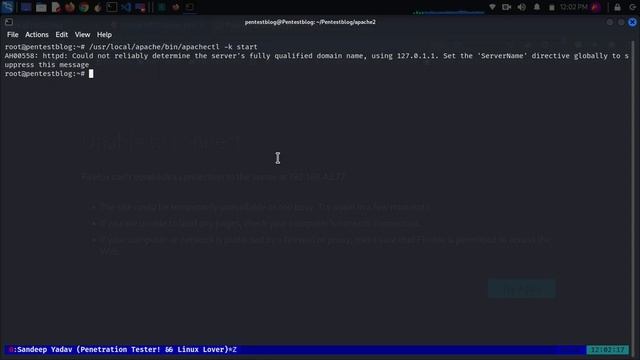The image size is (640, 360).
Task: Open the screenshot tool panel launcher
Action: 140,7
